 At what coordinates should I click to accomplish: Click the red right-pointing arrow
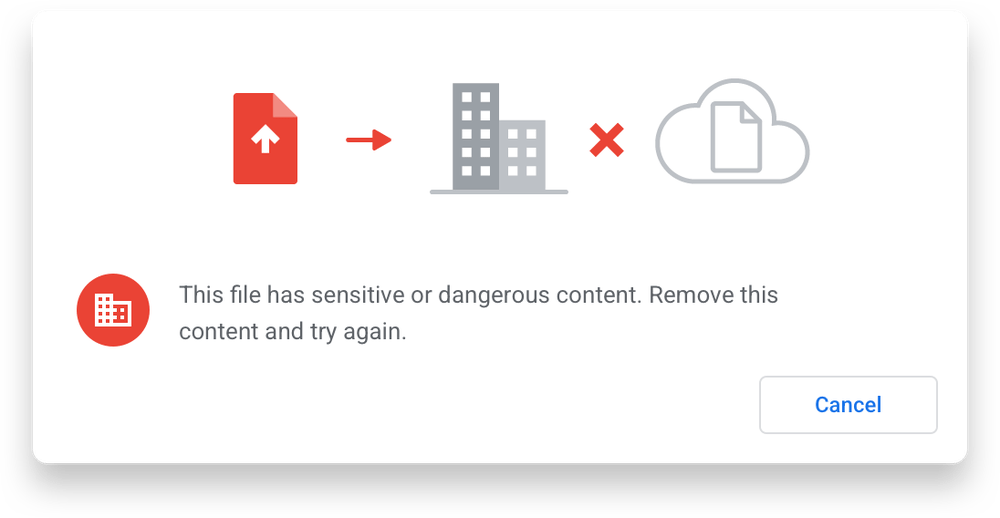tap(369, 140)
